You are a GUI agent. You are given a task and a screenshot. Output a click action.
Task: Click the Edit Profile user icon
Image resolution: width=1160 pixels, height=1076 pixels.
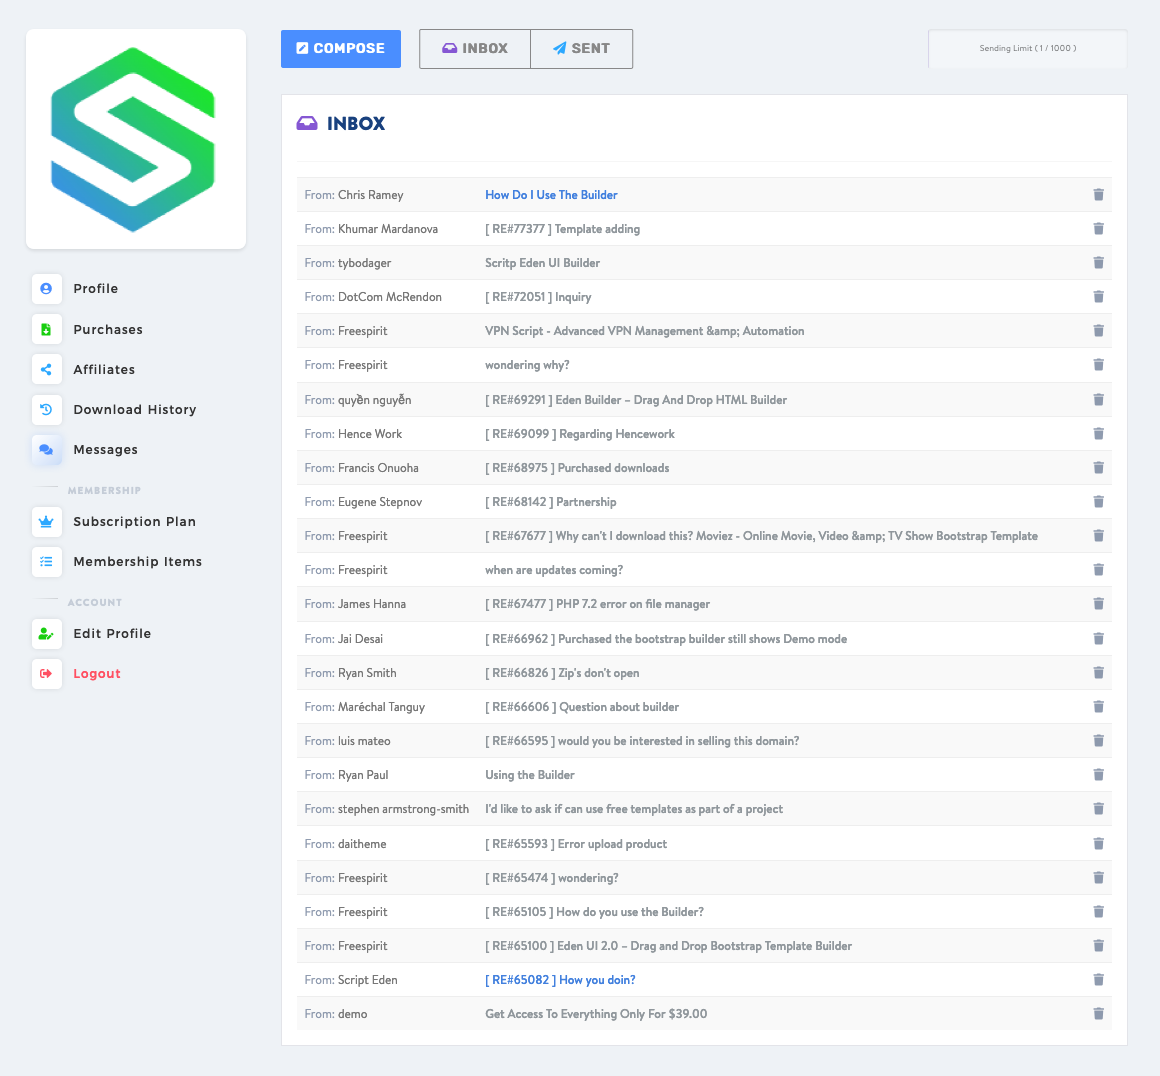(46, 633)
